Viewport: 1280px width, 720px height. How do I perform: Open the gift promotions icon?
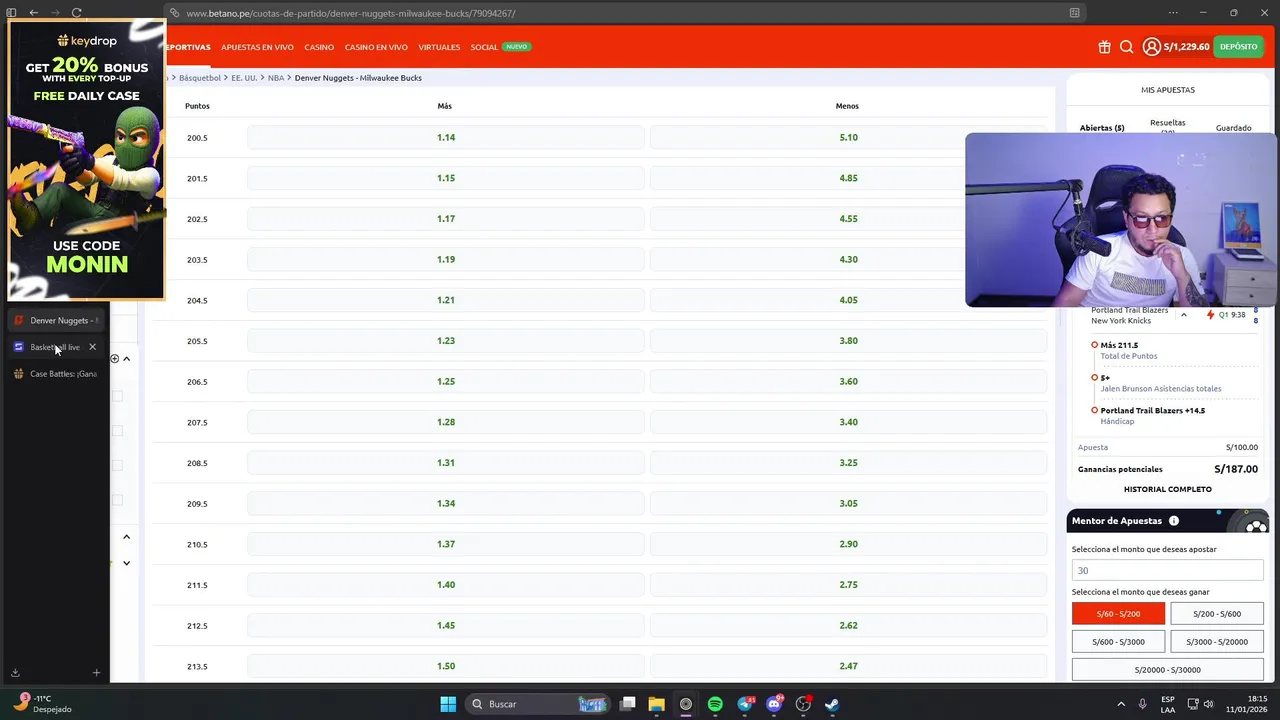[1104, 47]
